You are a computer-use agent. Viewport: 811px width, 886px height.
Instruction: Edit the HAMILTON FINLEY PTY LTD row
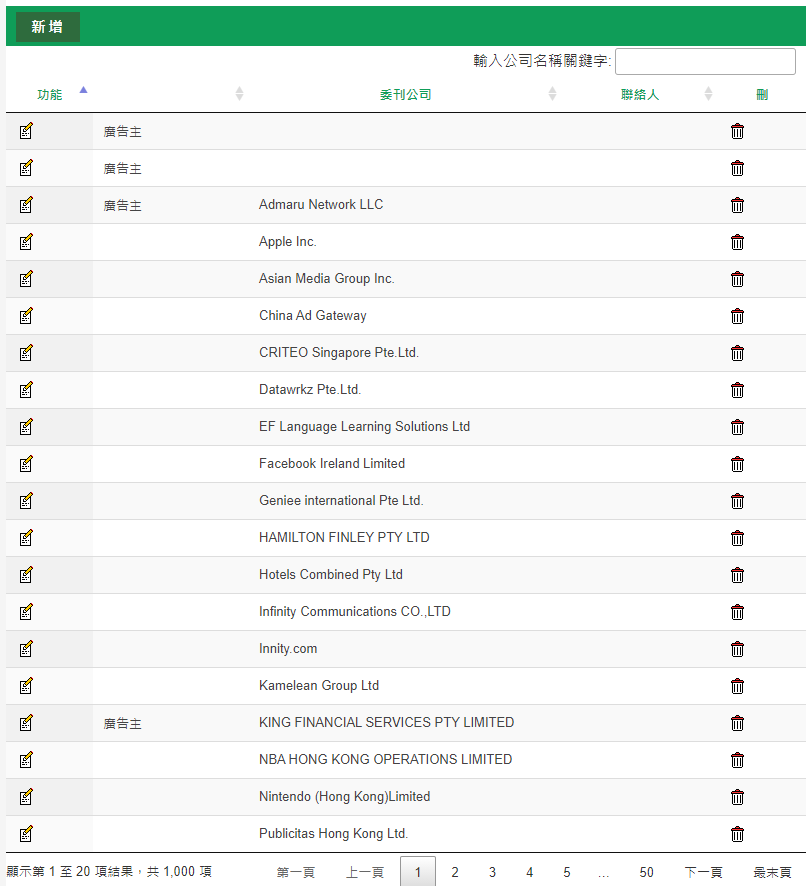tap(26, 538)
